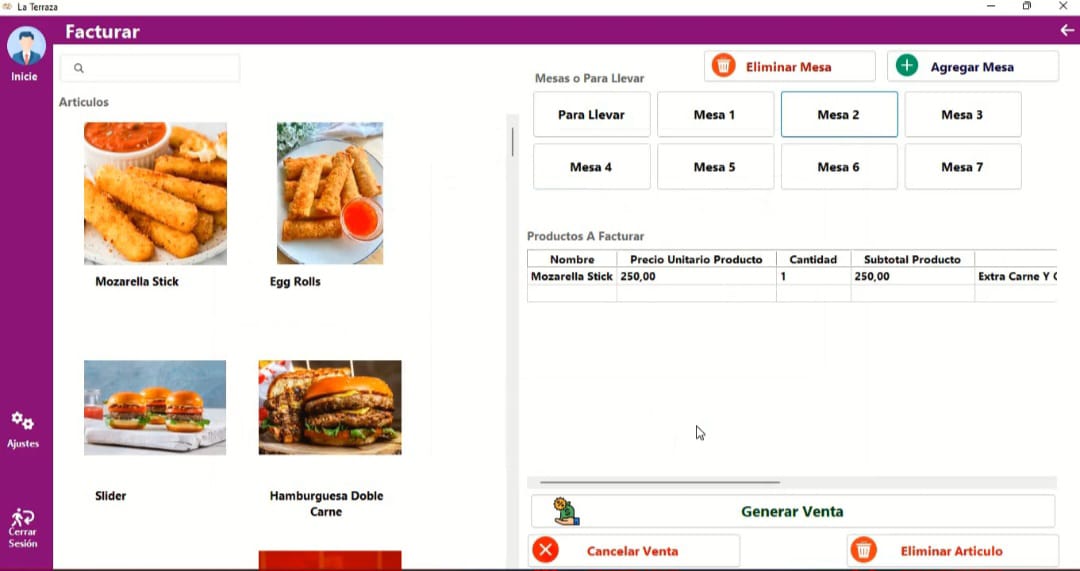Close the La Terraza window
Viewport: 1080px width, 571px height.
coord(1063,6)
